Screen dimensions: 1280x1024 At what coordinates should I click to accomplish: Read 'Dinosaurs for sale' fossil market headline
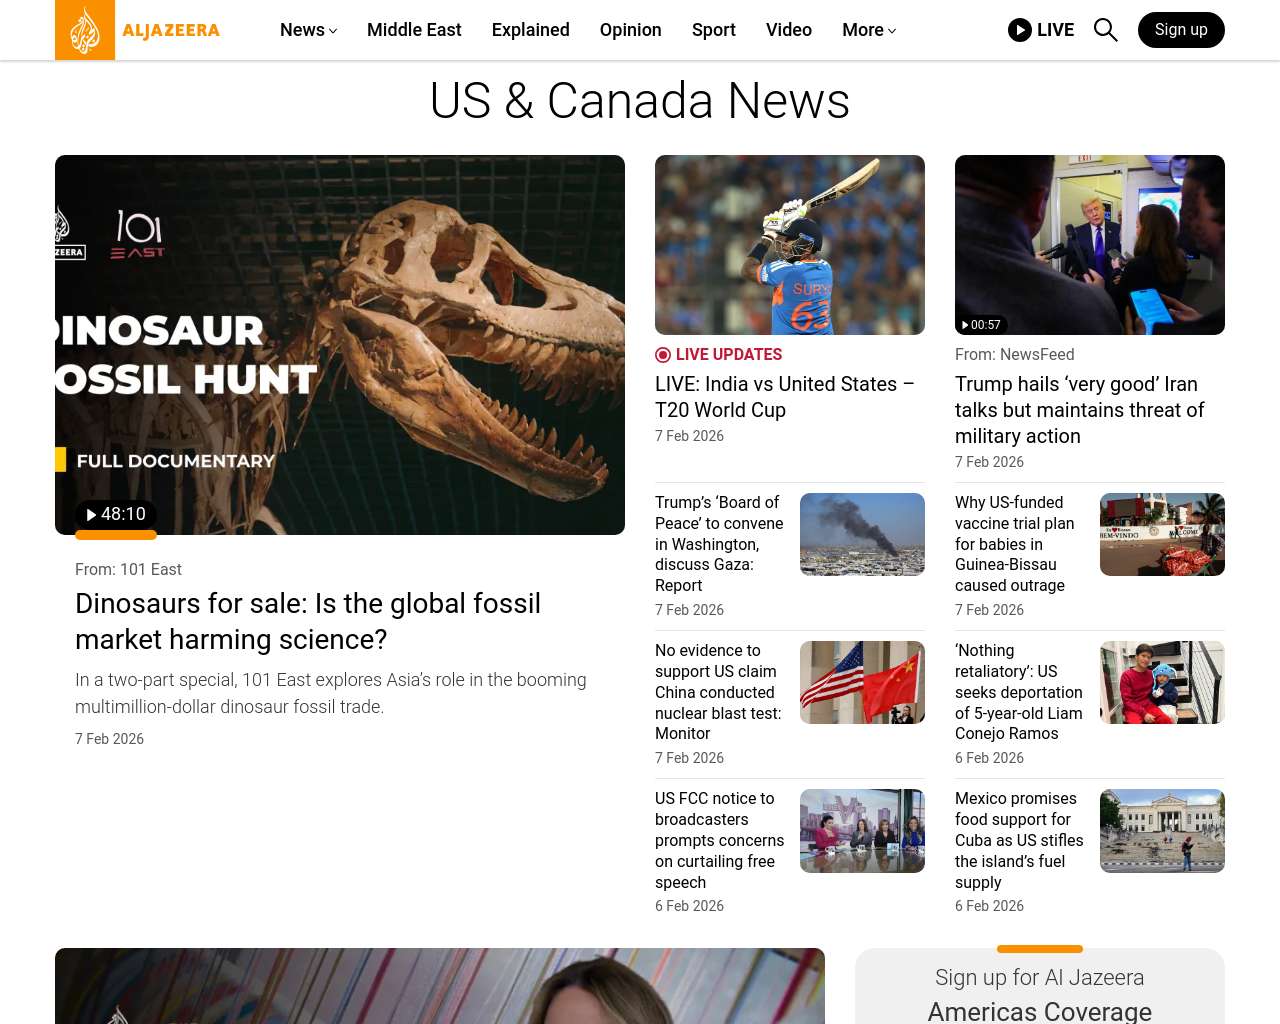[308, 621]
